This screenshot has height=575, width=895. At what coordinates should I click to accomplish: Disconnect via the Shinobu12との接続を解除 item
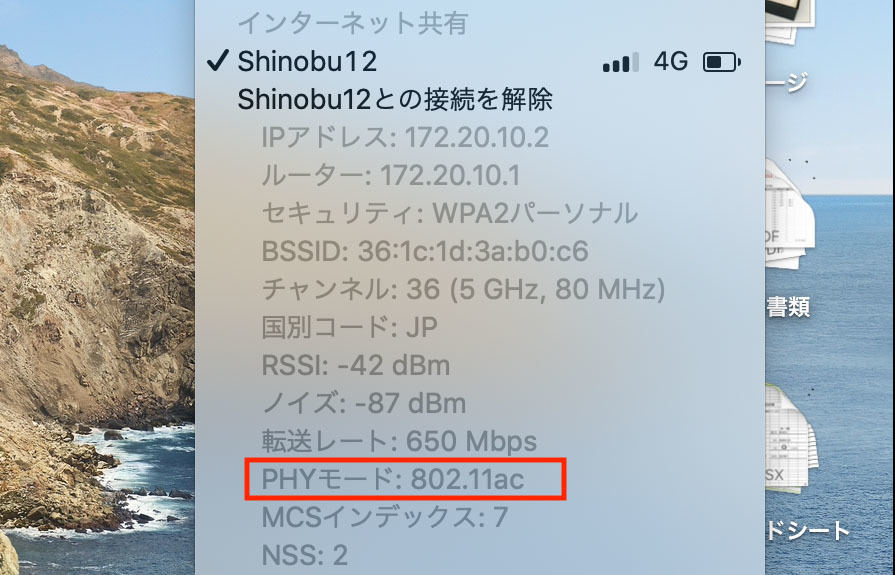[x=395, y=99]
